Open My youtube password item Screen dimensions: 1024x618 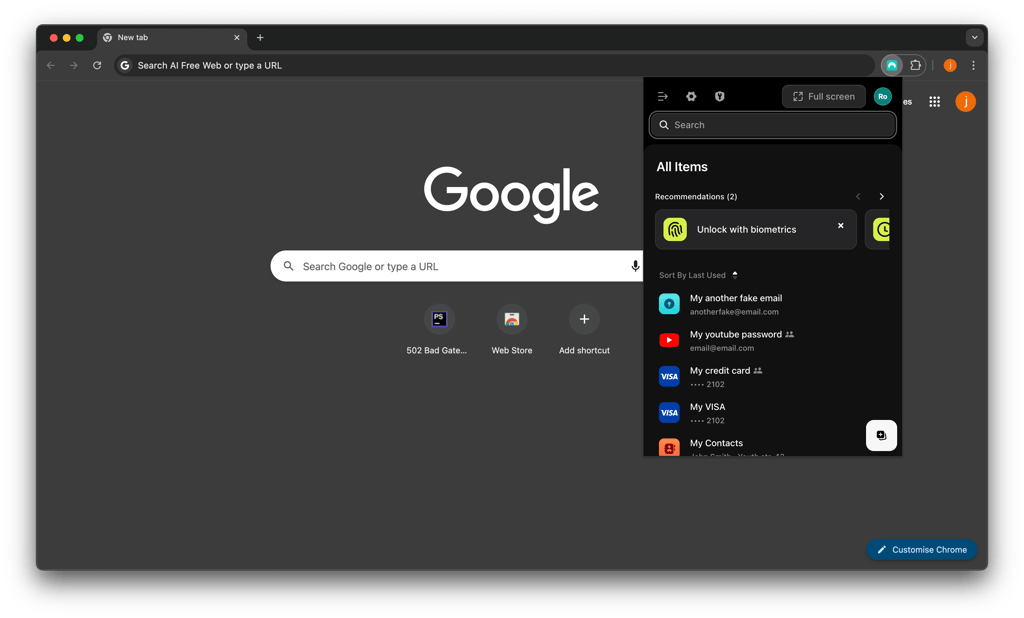click(773, 340)
